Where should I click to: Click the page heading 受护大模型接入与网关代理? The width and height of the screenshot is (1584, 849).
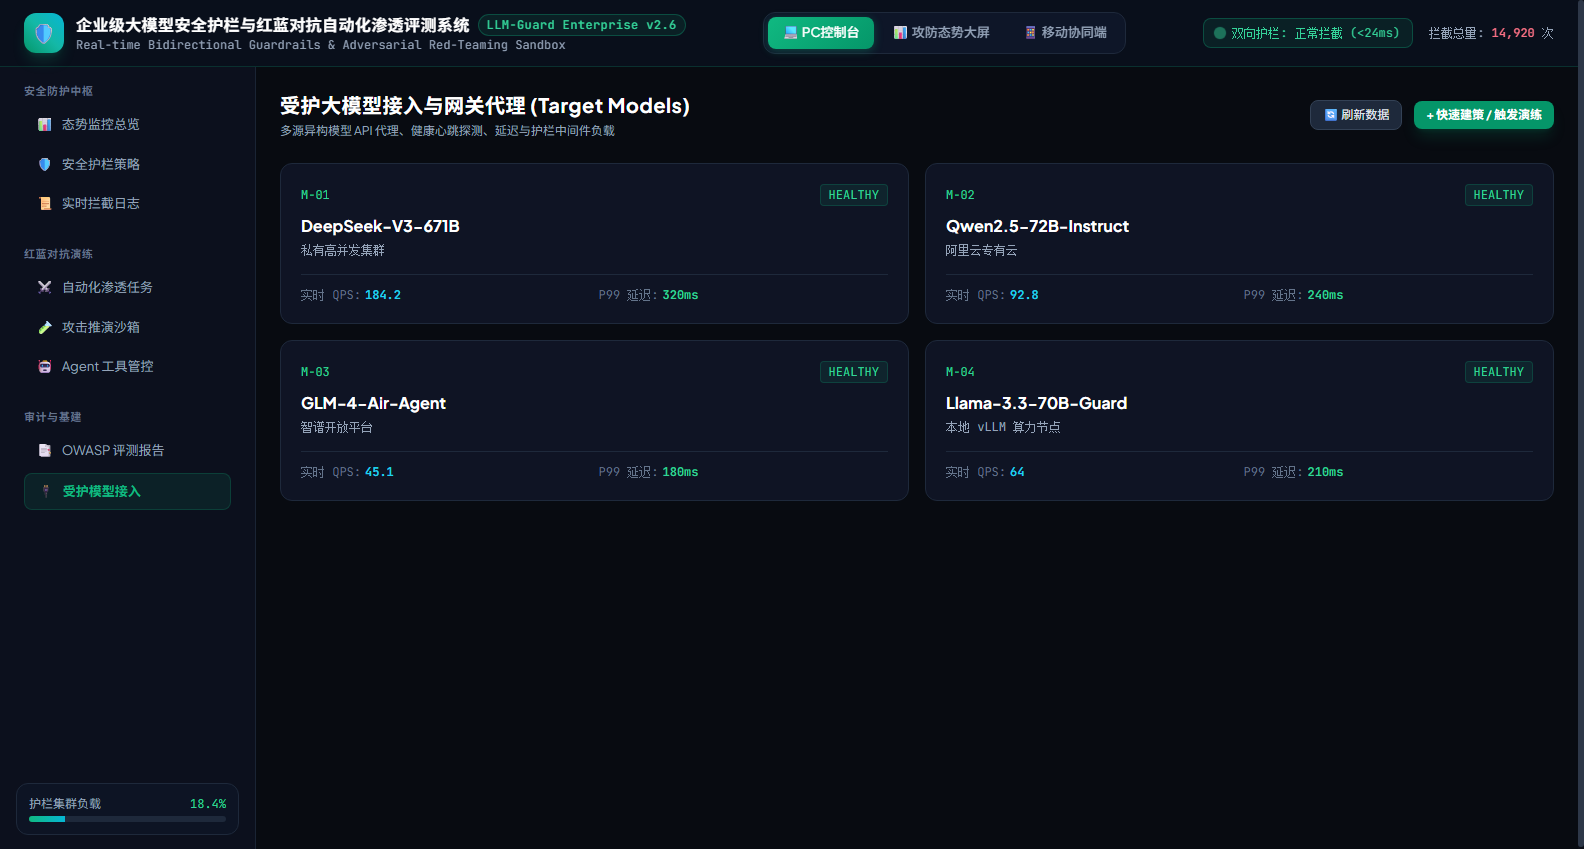click(x=485, y=106)
